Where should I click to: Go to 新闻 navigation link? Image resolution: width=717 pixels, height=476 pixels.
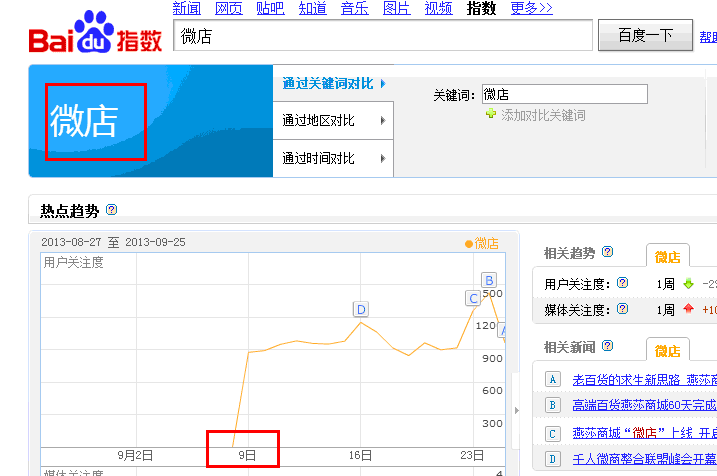[x=187, y=8]
